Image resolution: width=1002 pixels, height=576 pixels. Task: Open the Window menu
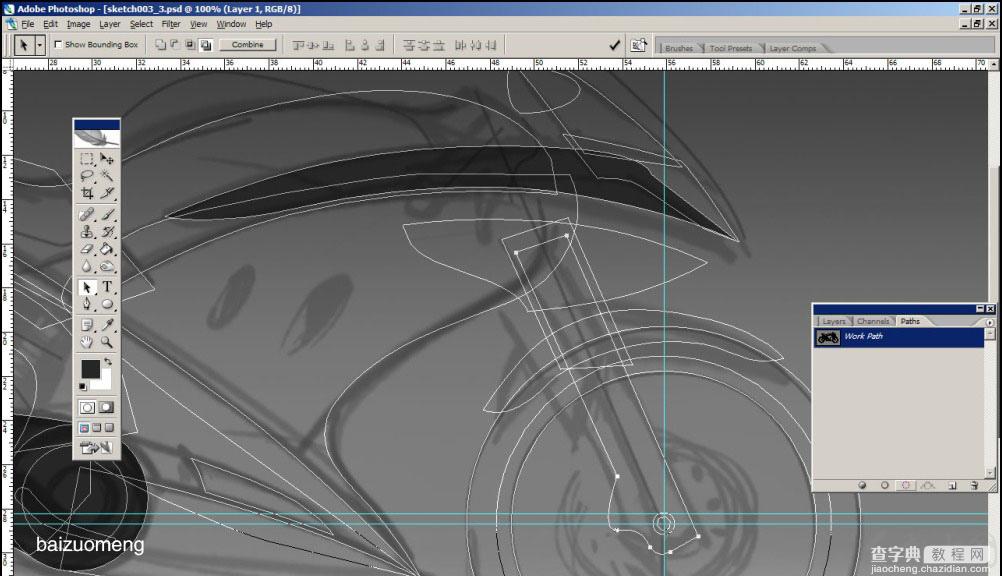[x=231, y=24]
